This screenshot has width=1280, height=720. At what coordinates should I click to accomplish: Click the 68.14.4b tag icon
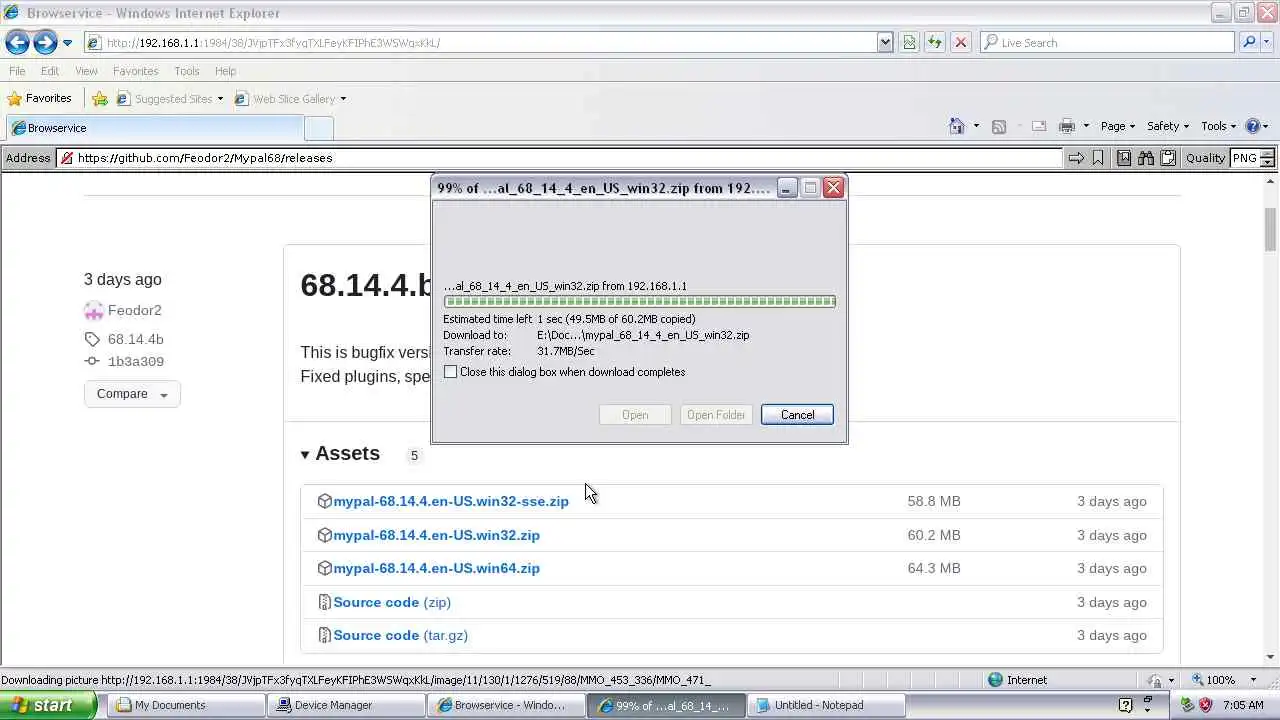(92, 339)
